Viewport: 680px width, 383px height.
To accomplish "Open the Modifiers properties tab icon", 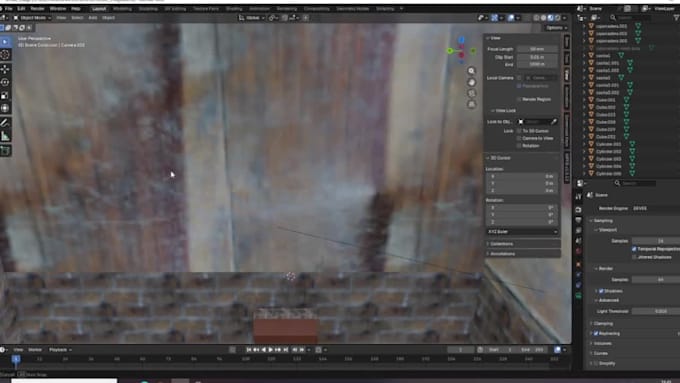I will click(x=579, y=275).
